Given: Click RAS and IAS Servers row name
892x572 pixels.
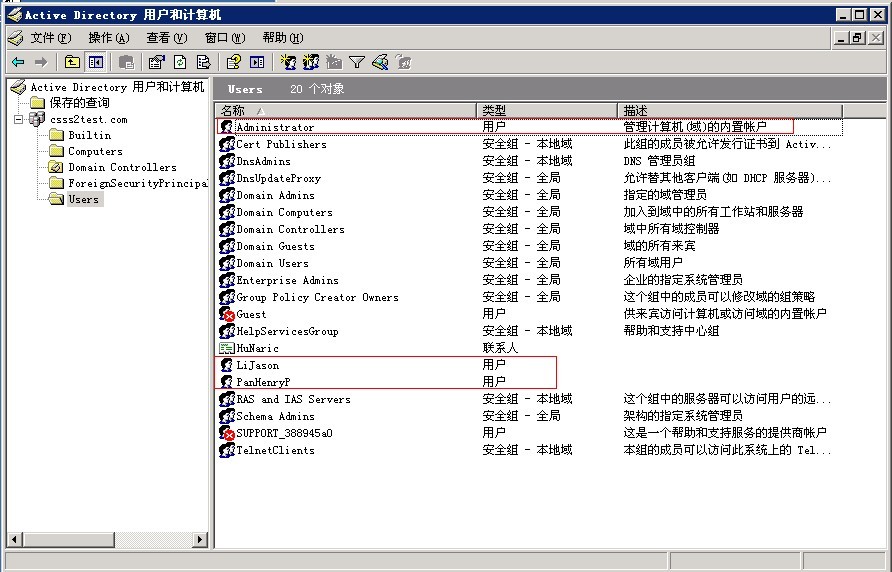Looking at the screenshot, I should click(294, 400).
